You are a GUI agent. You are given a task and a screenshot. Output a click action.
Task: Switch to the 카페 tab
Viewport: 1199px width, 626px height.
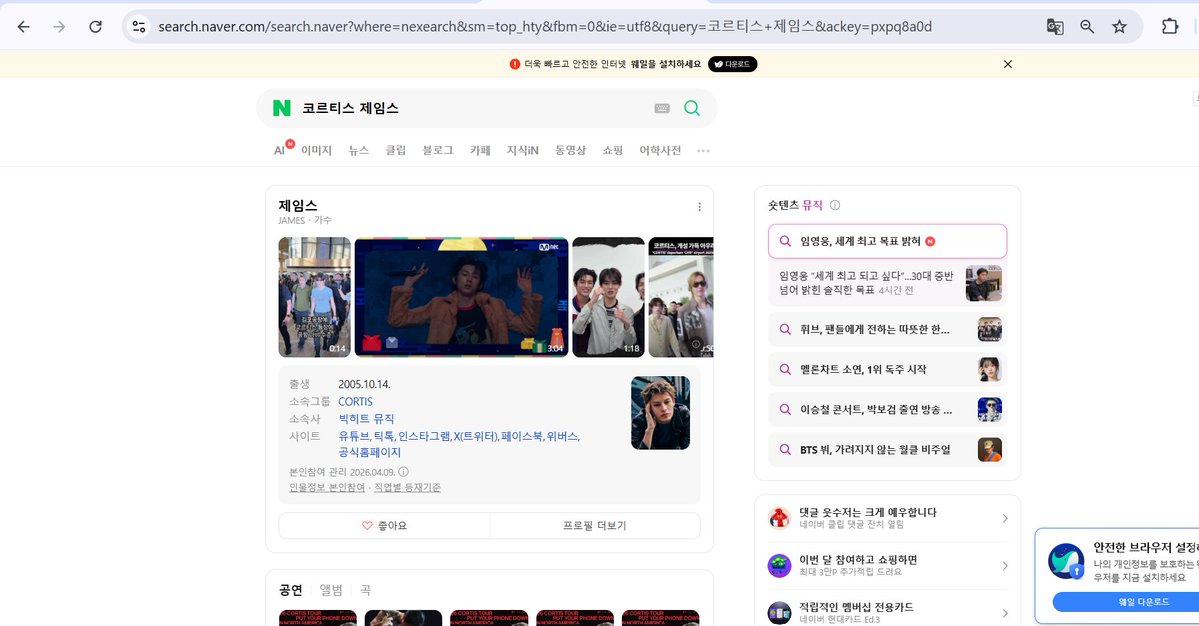click(480, 151)
